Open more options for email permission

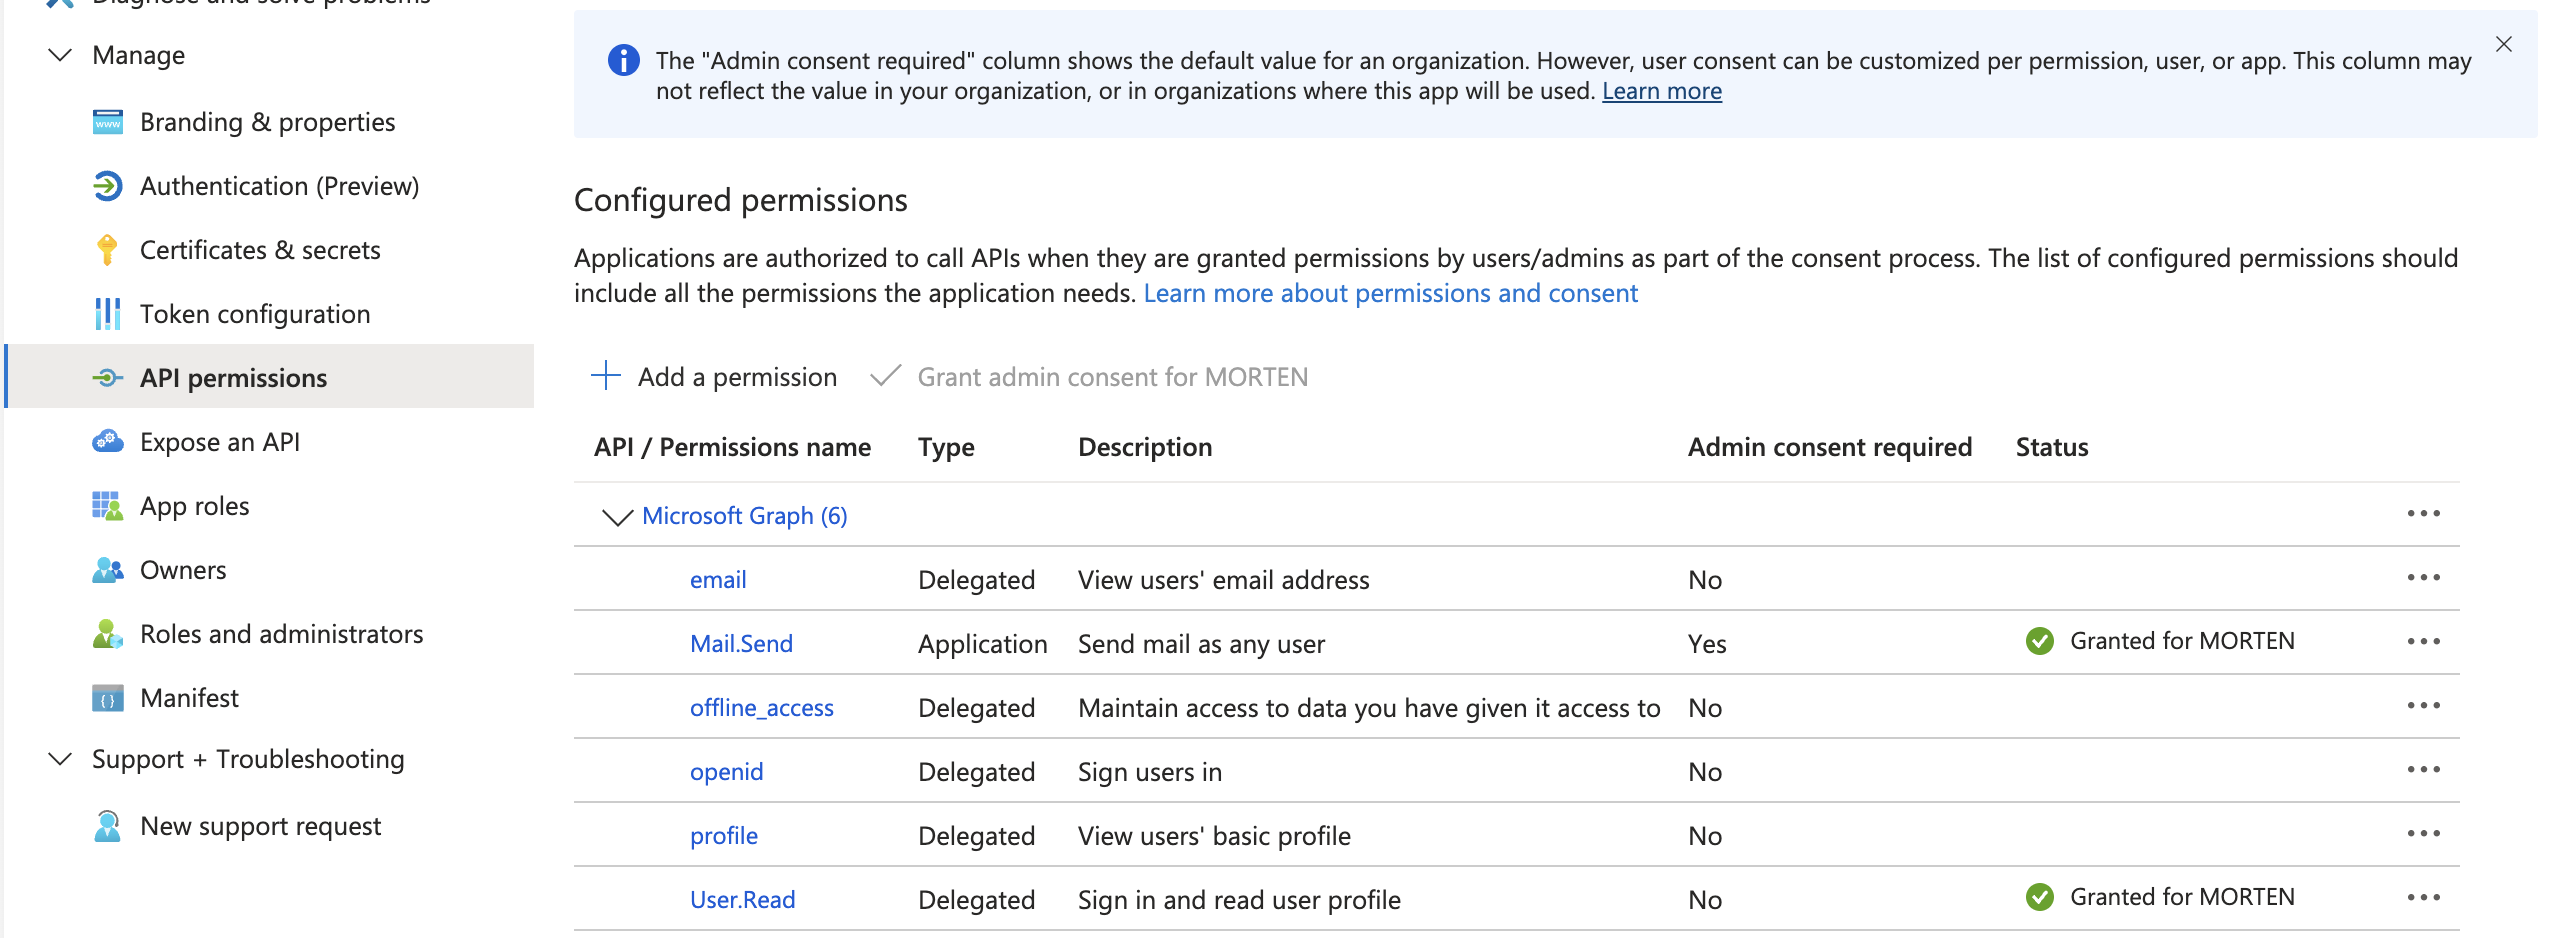pyautogui.click(x=2423, y=578)
